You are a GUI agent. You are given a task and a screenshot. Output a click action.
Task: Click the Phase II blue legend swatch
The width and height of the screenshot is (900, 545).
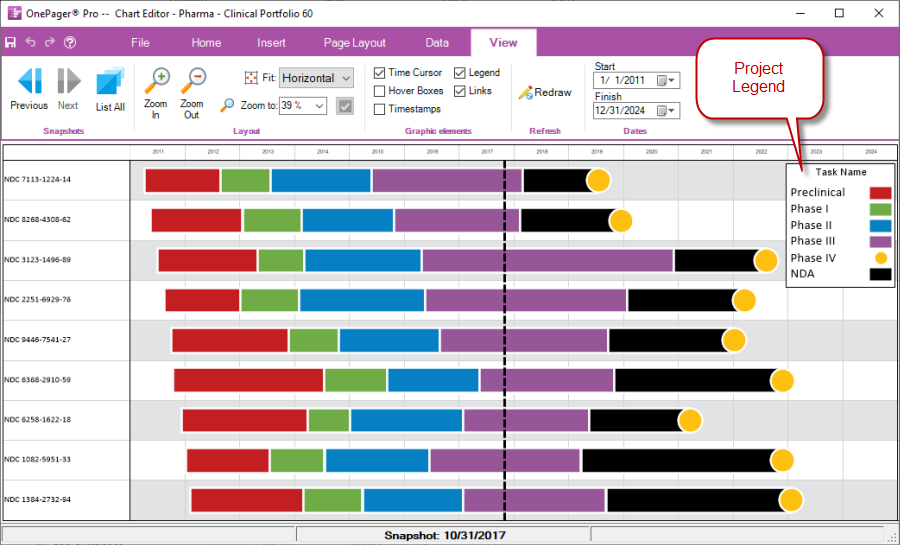pyautogui.click(x=880, y=225)
